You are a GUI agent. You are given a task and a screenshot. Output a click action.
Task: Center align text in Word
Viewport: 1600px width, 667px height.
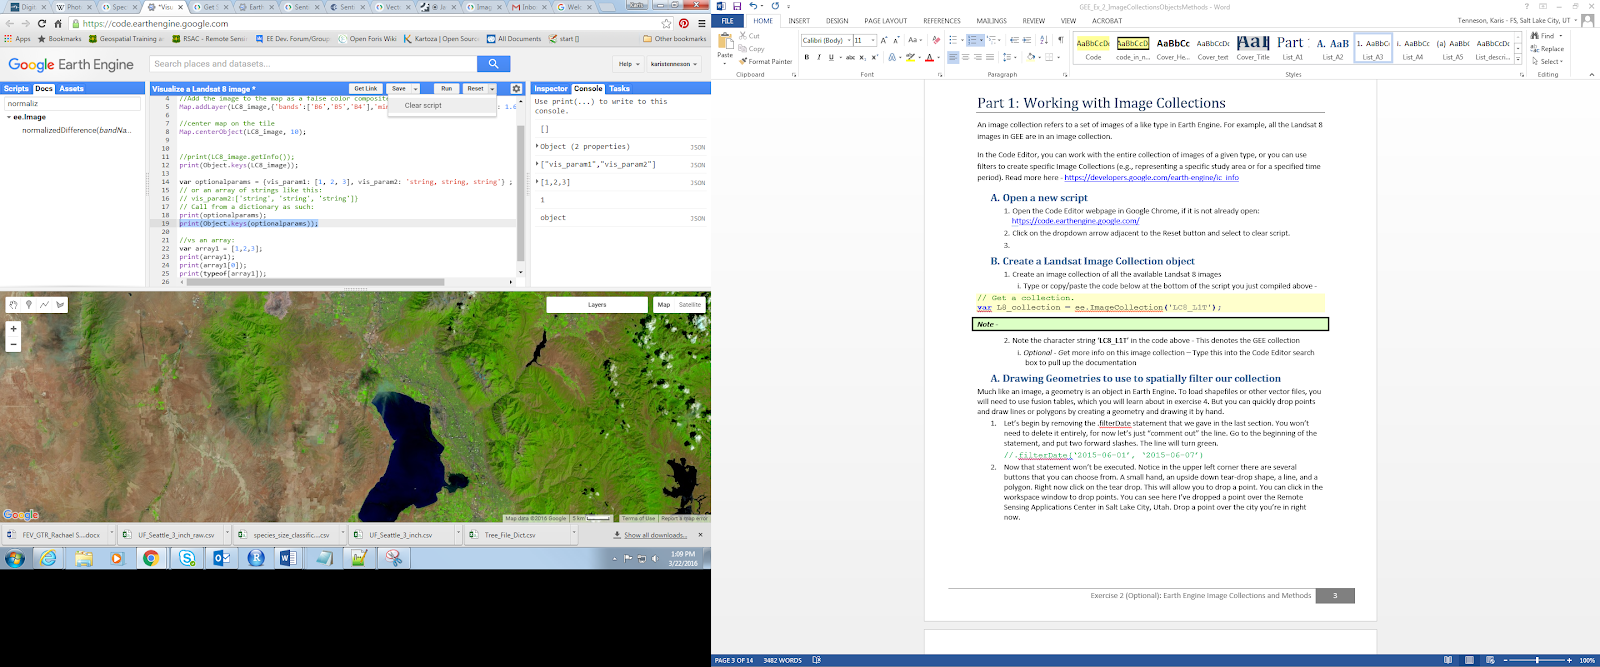966,57
